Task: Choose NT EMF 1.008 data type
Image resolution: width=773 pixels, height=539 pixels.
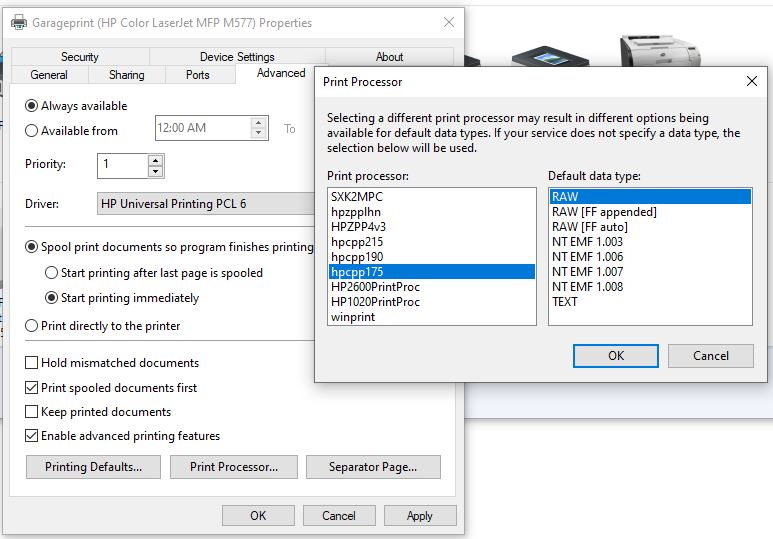Action: (650, 287)
